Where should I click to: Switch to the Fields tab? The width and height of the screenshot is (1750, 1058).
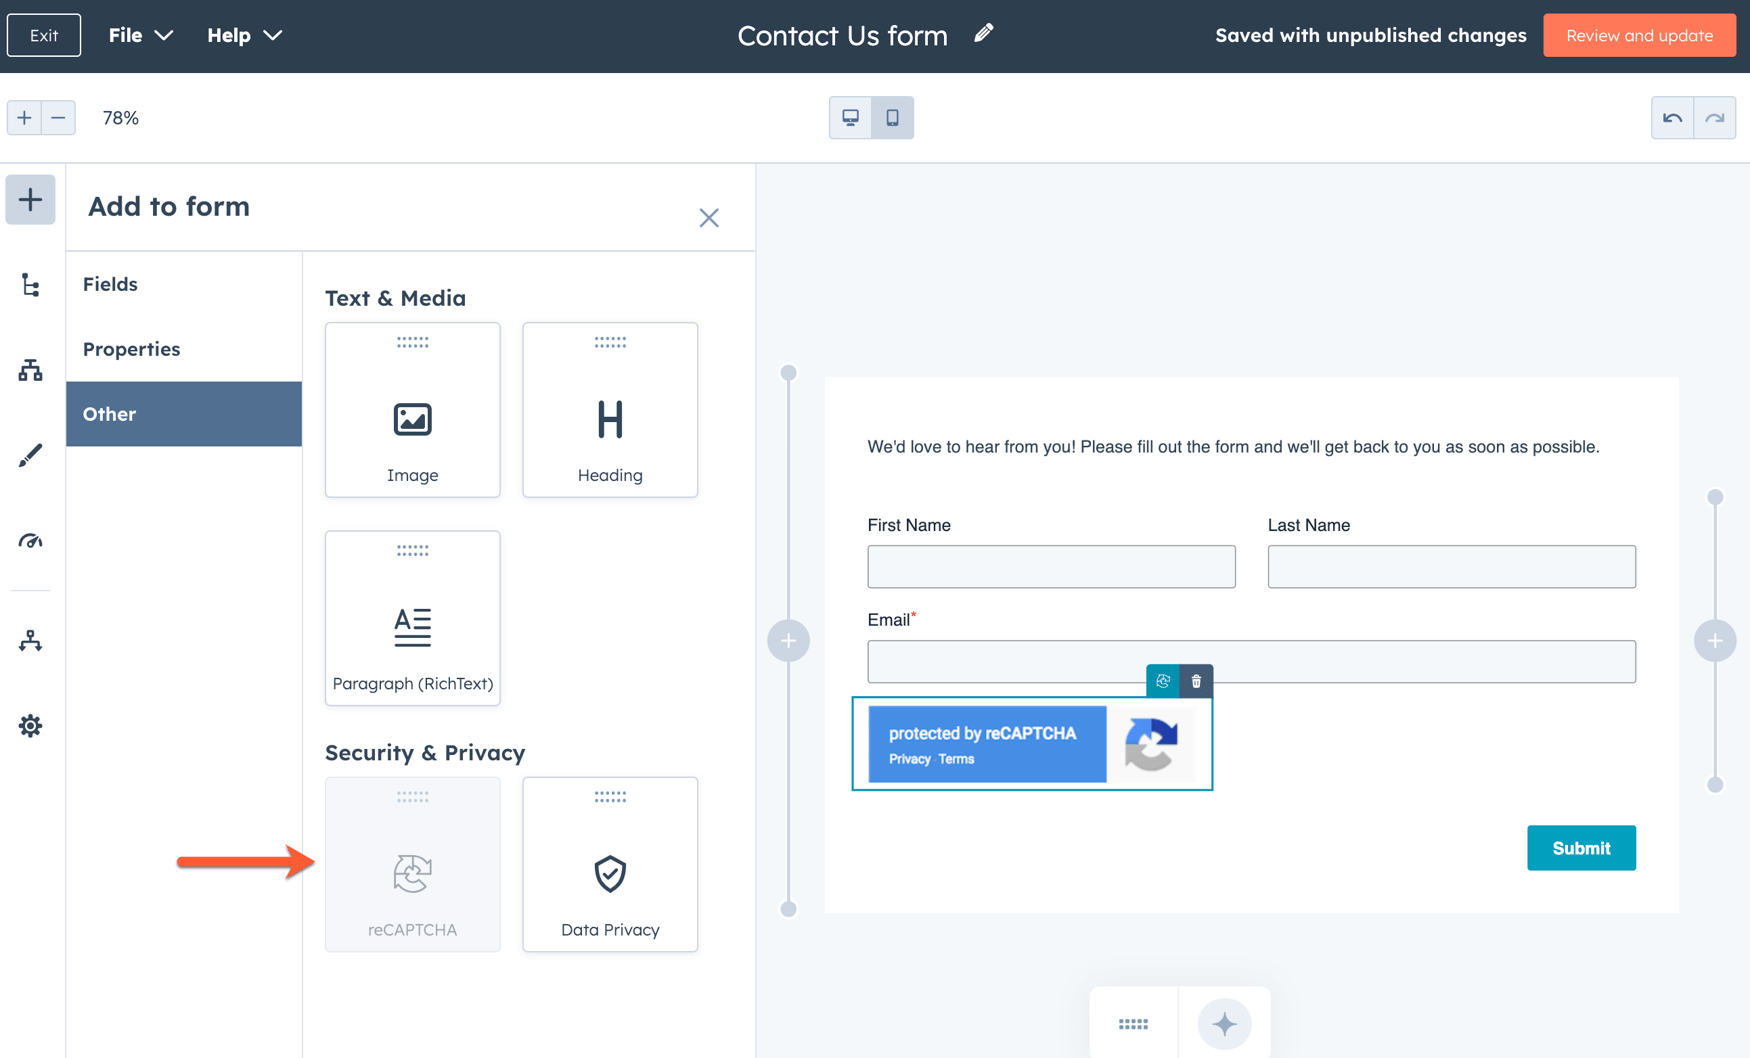[110, 284]
